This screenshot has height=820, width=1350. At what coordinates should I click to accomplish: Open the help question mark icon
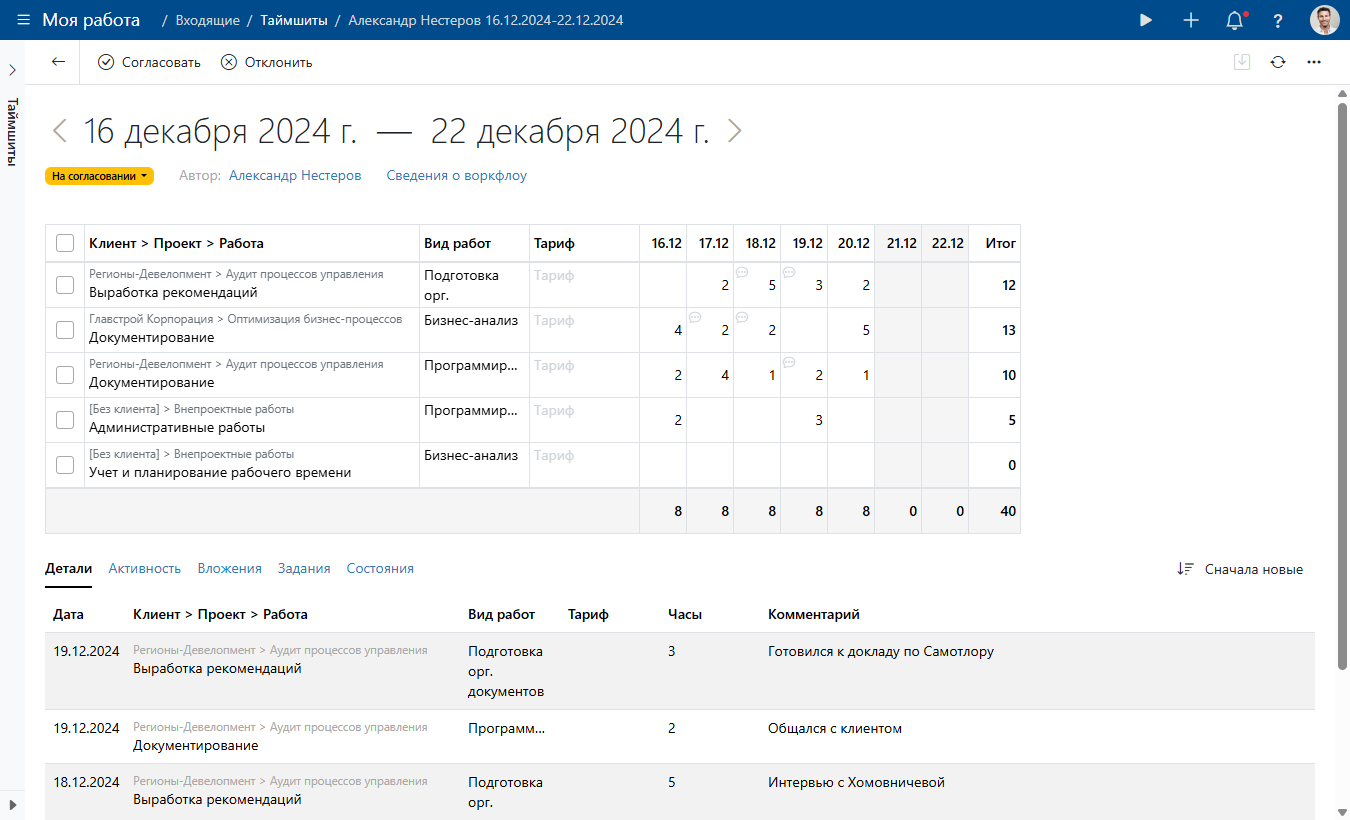click(1278, 20)
